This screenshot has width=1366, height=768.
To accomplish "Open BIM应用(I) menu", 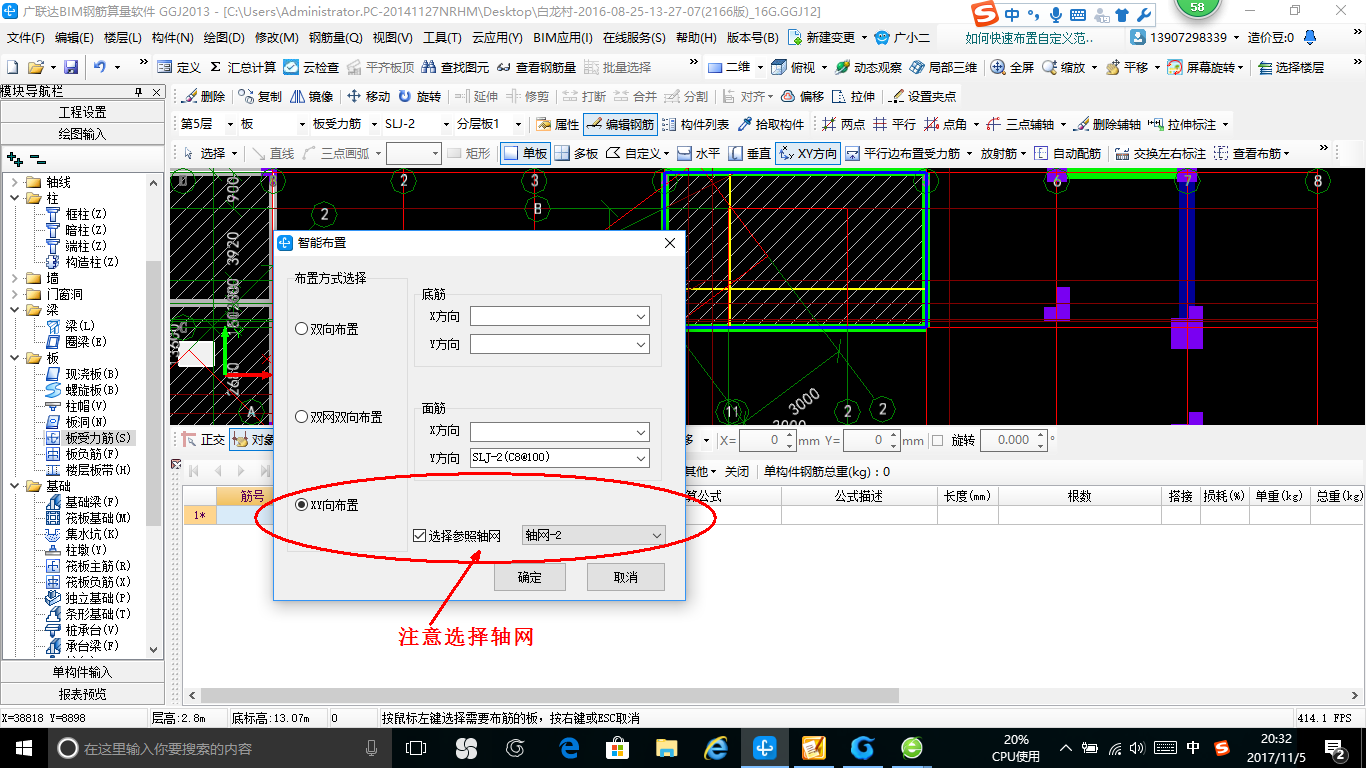I will (x=562, y=38).
